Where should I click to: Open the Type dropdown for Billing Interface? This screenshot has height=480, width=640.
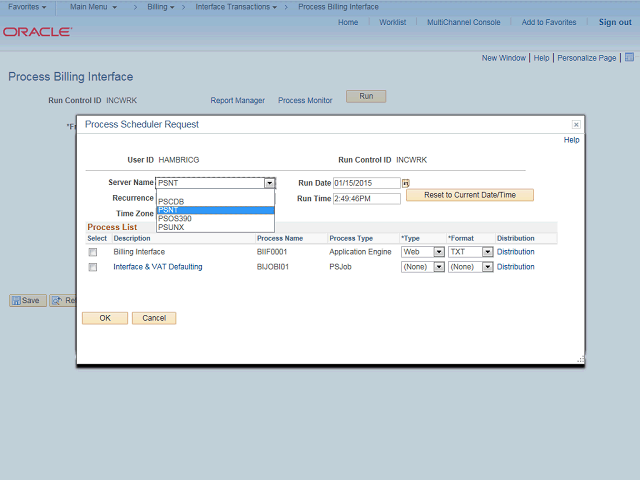point(421,252)
